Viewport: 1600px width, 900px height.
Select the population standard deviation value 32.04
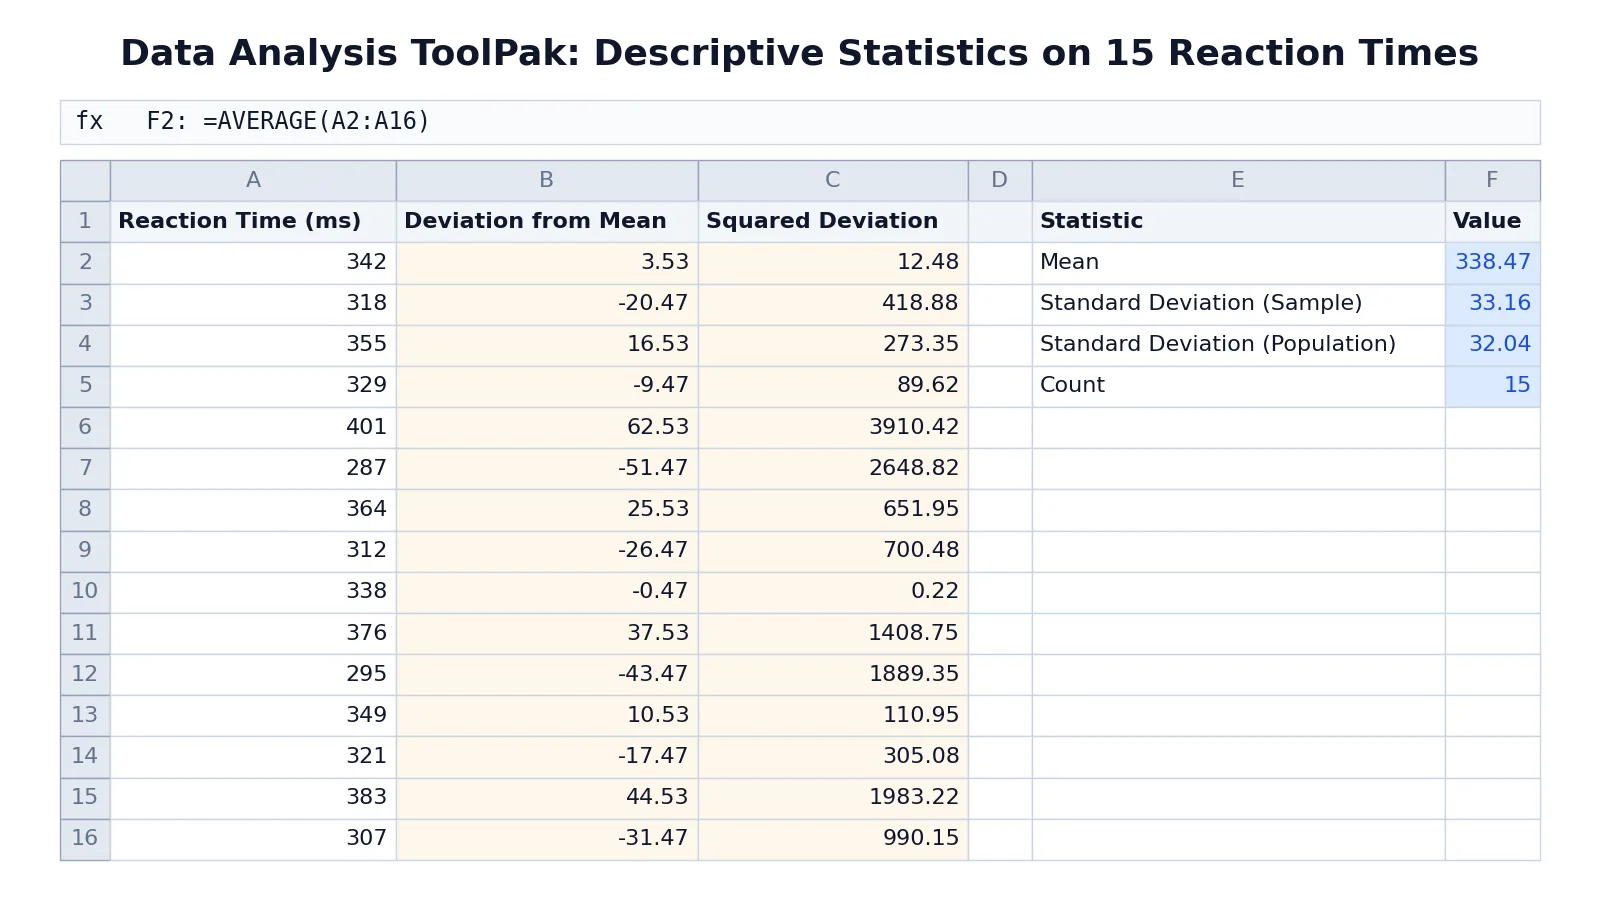[x=1492, y=345]
